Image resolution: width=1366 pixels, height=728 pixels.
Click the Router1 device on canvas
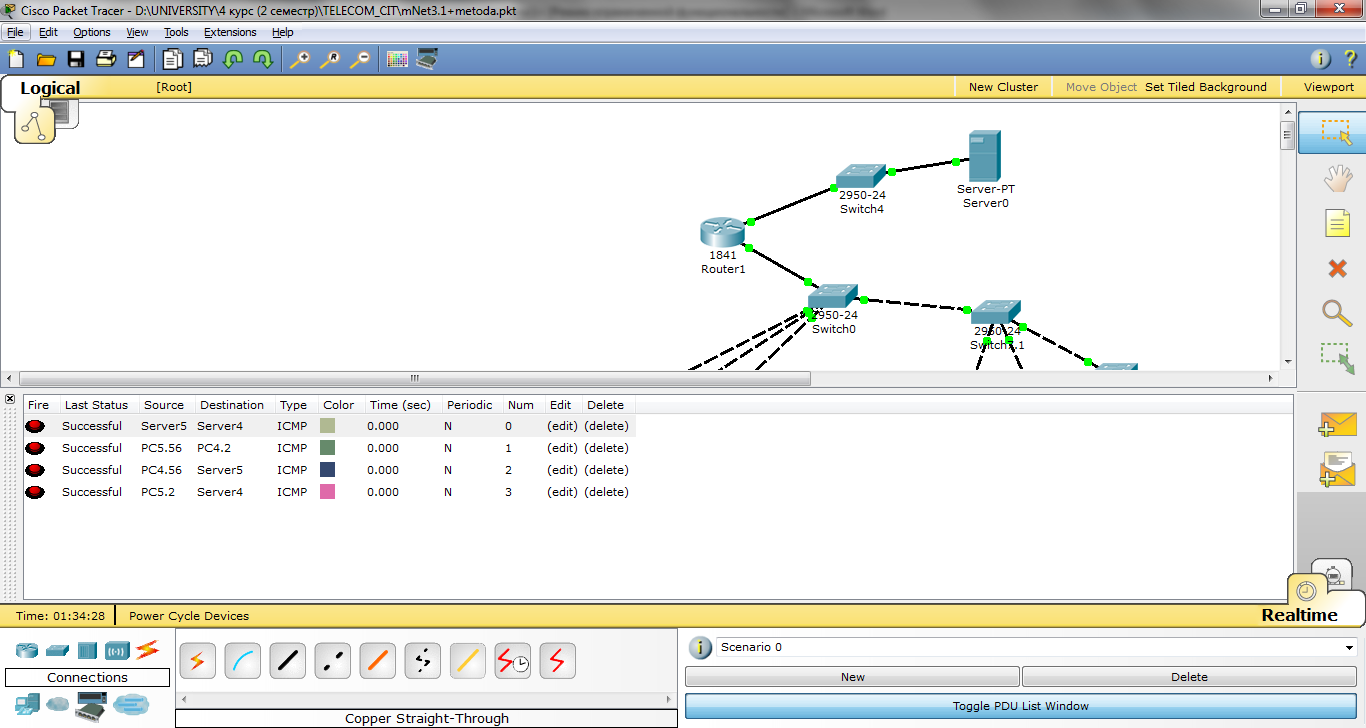pyautogui.click(x=722, y=233)
